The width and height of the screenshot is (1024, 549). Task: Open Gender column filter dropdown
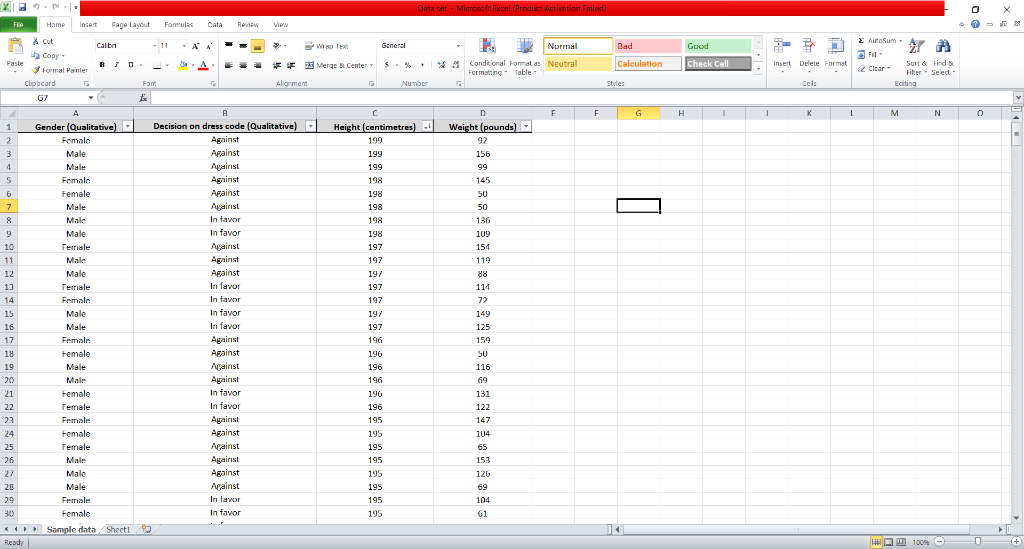tap(127, 126)
